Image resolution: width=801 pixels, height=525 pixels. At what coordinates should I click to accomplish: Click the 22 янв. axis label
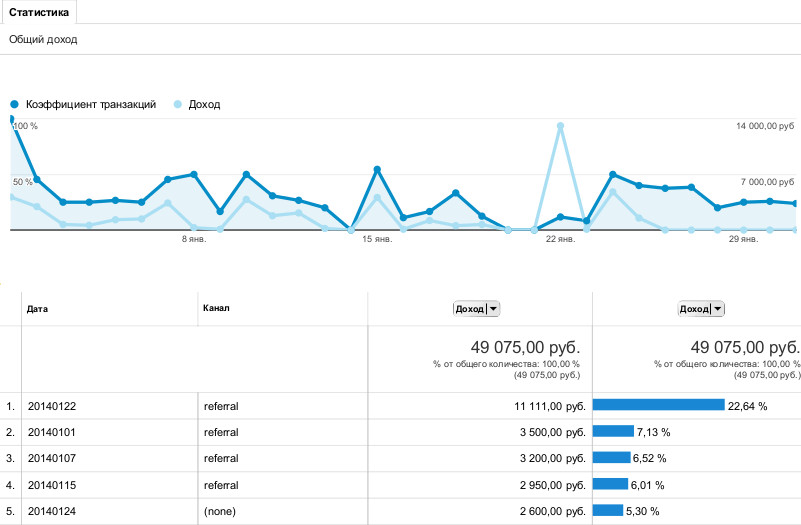pyautogui.click(x=560, y=239)
